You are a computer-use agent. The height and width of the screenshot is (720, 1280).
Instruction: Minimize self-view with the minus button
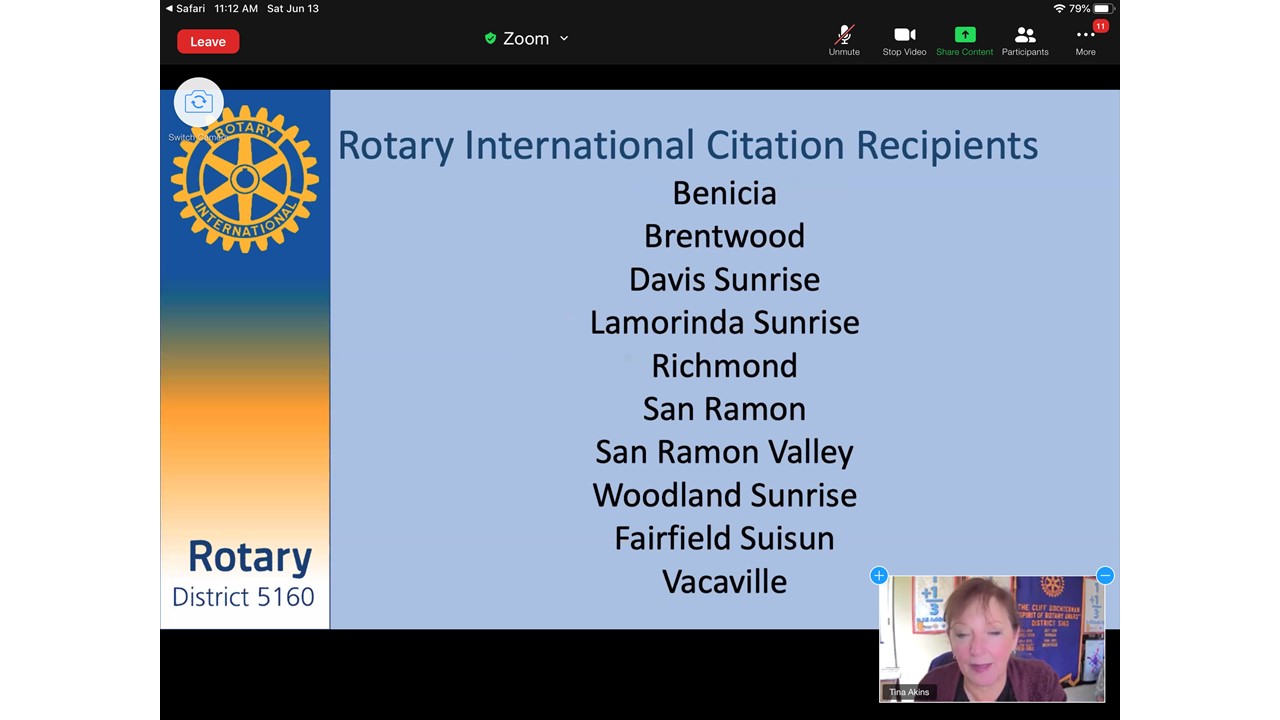[x=1105, y=575]
